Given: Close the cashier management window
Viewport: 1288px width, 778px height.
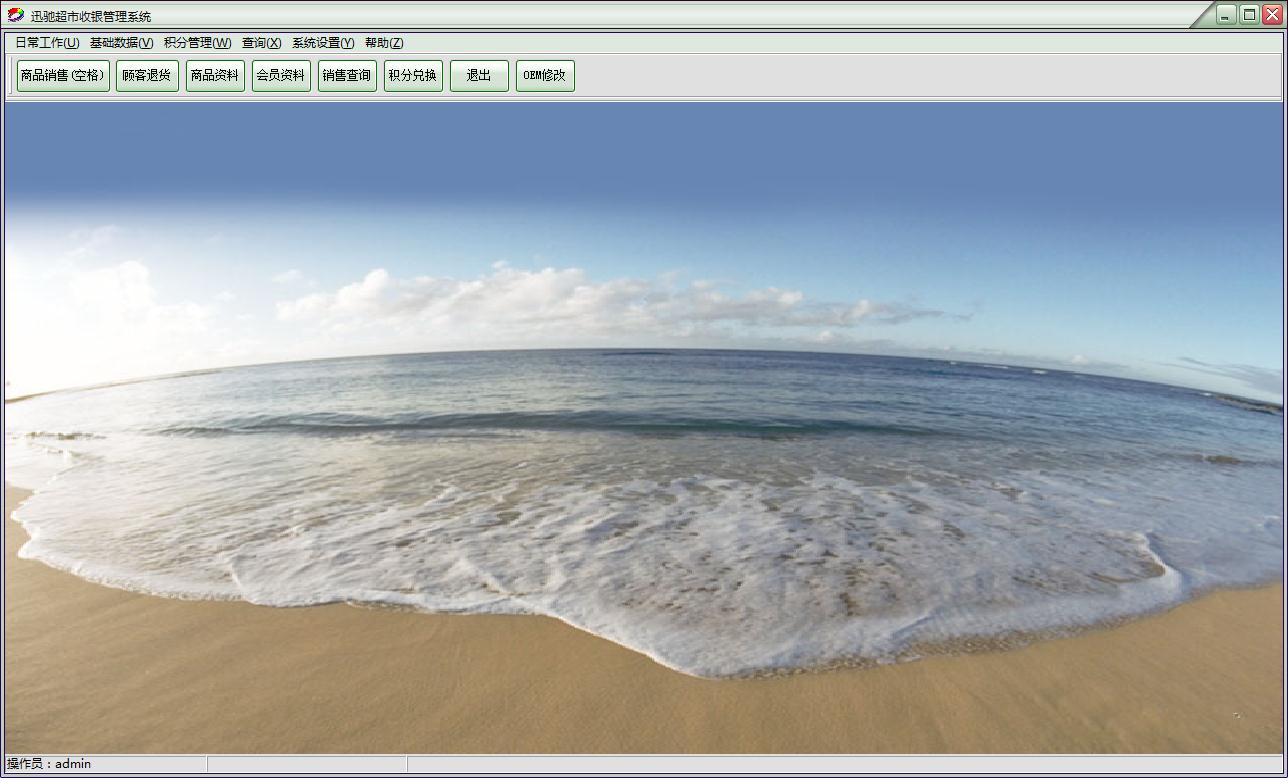Looking at the screenshot, I should coord(1272,15).
